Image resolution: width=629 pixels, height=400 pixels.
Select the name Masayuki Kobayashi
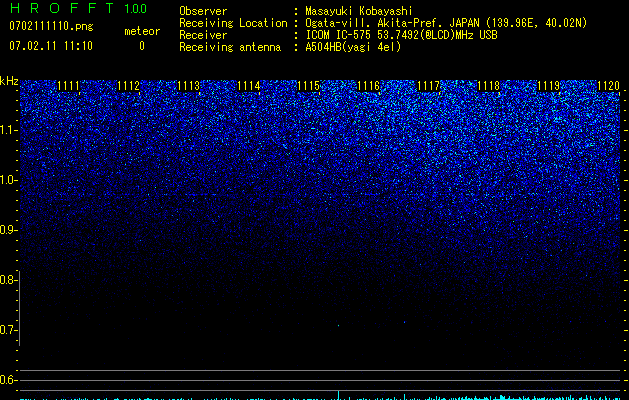tap(359, 11)
